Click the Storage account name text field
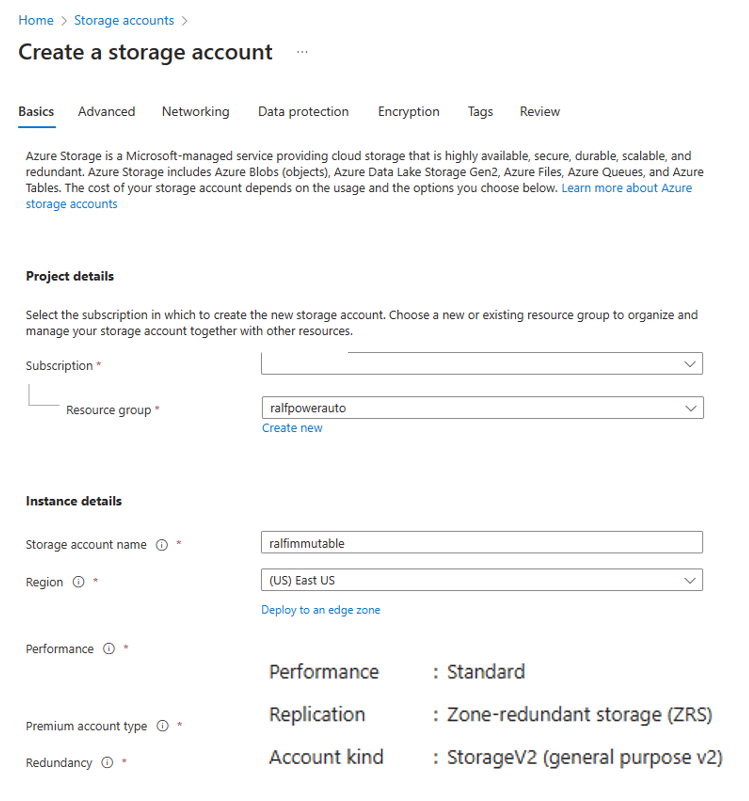 [x=481, y=543]
